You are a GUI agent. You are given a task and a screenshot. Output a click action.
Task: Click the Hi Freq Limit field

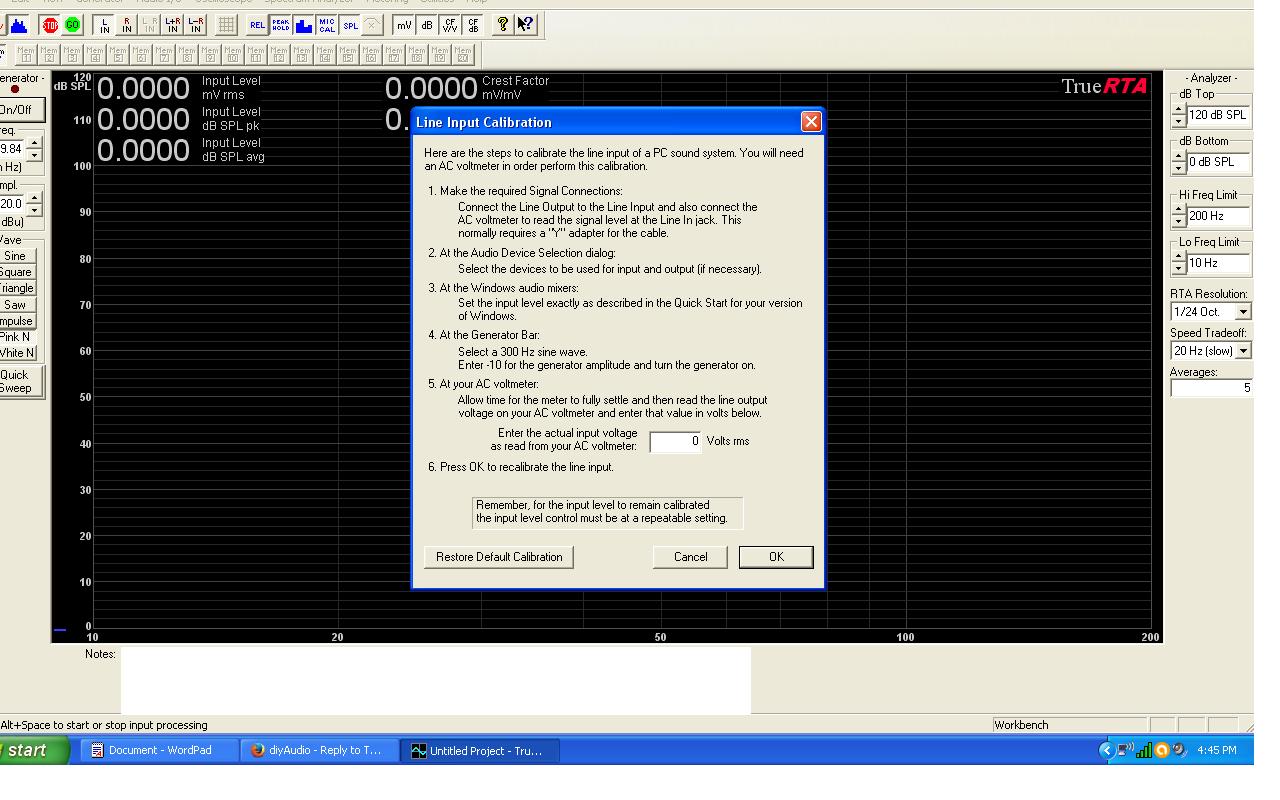point(1218,216)
